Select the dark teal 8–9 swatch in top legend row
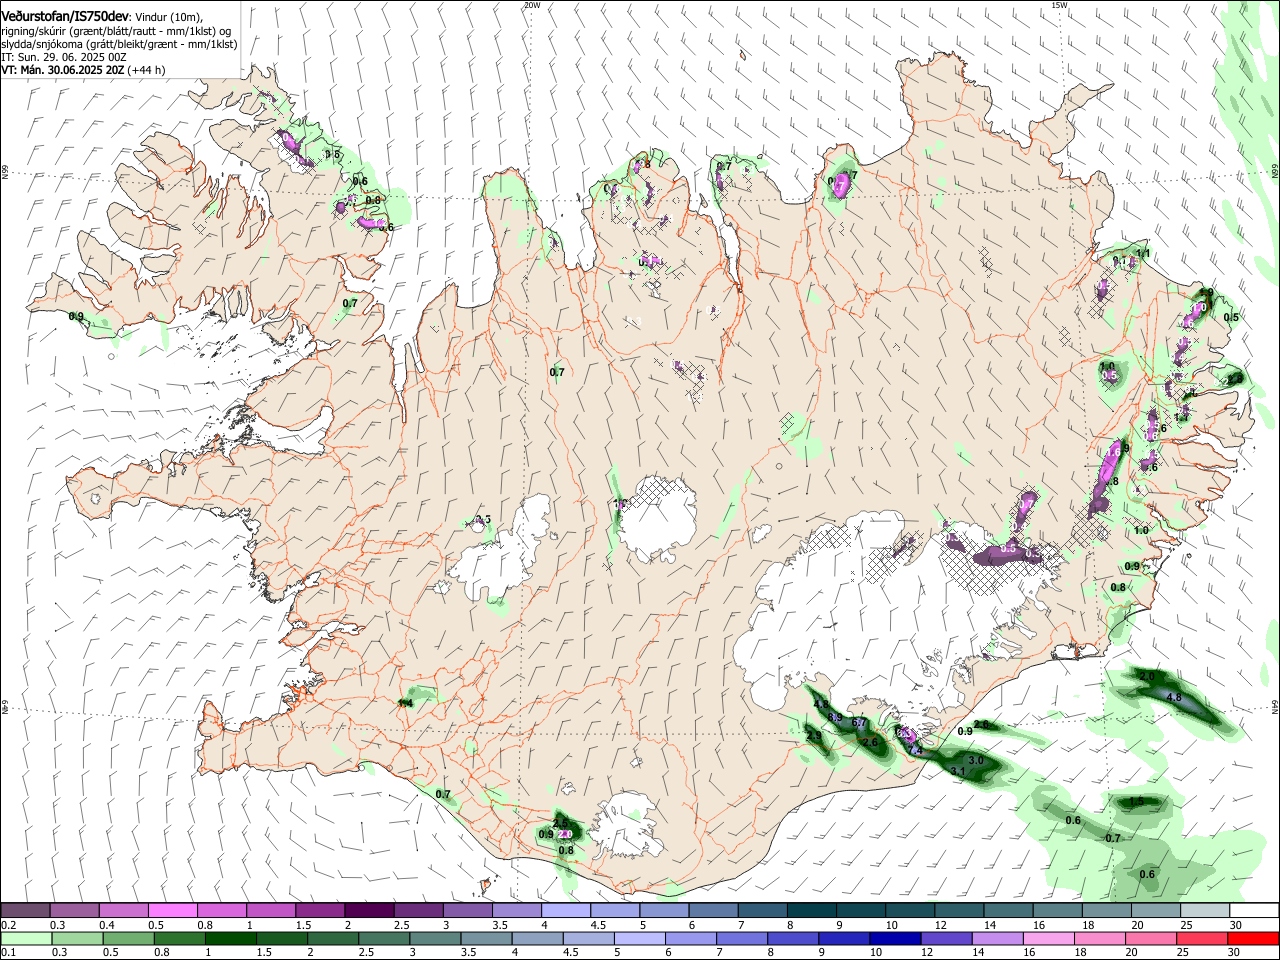 (x=811, y=911)
